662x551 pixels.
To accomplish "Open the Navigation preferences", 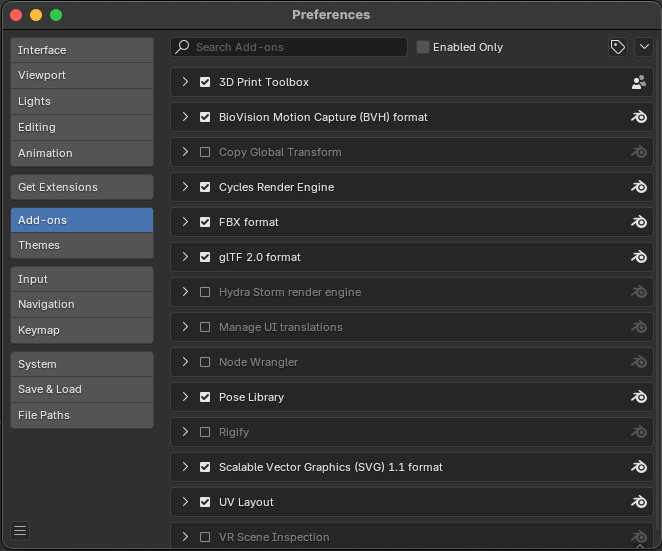I will point(82,304).
